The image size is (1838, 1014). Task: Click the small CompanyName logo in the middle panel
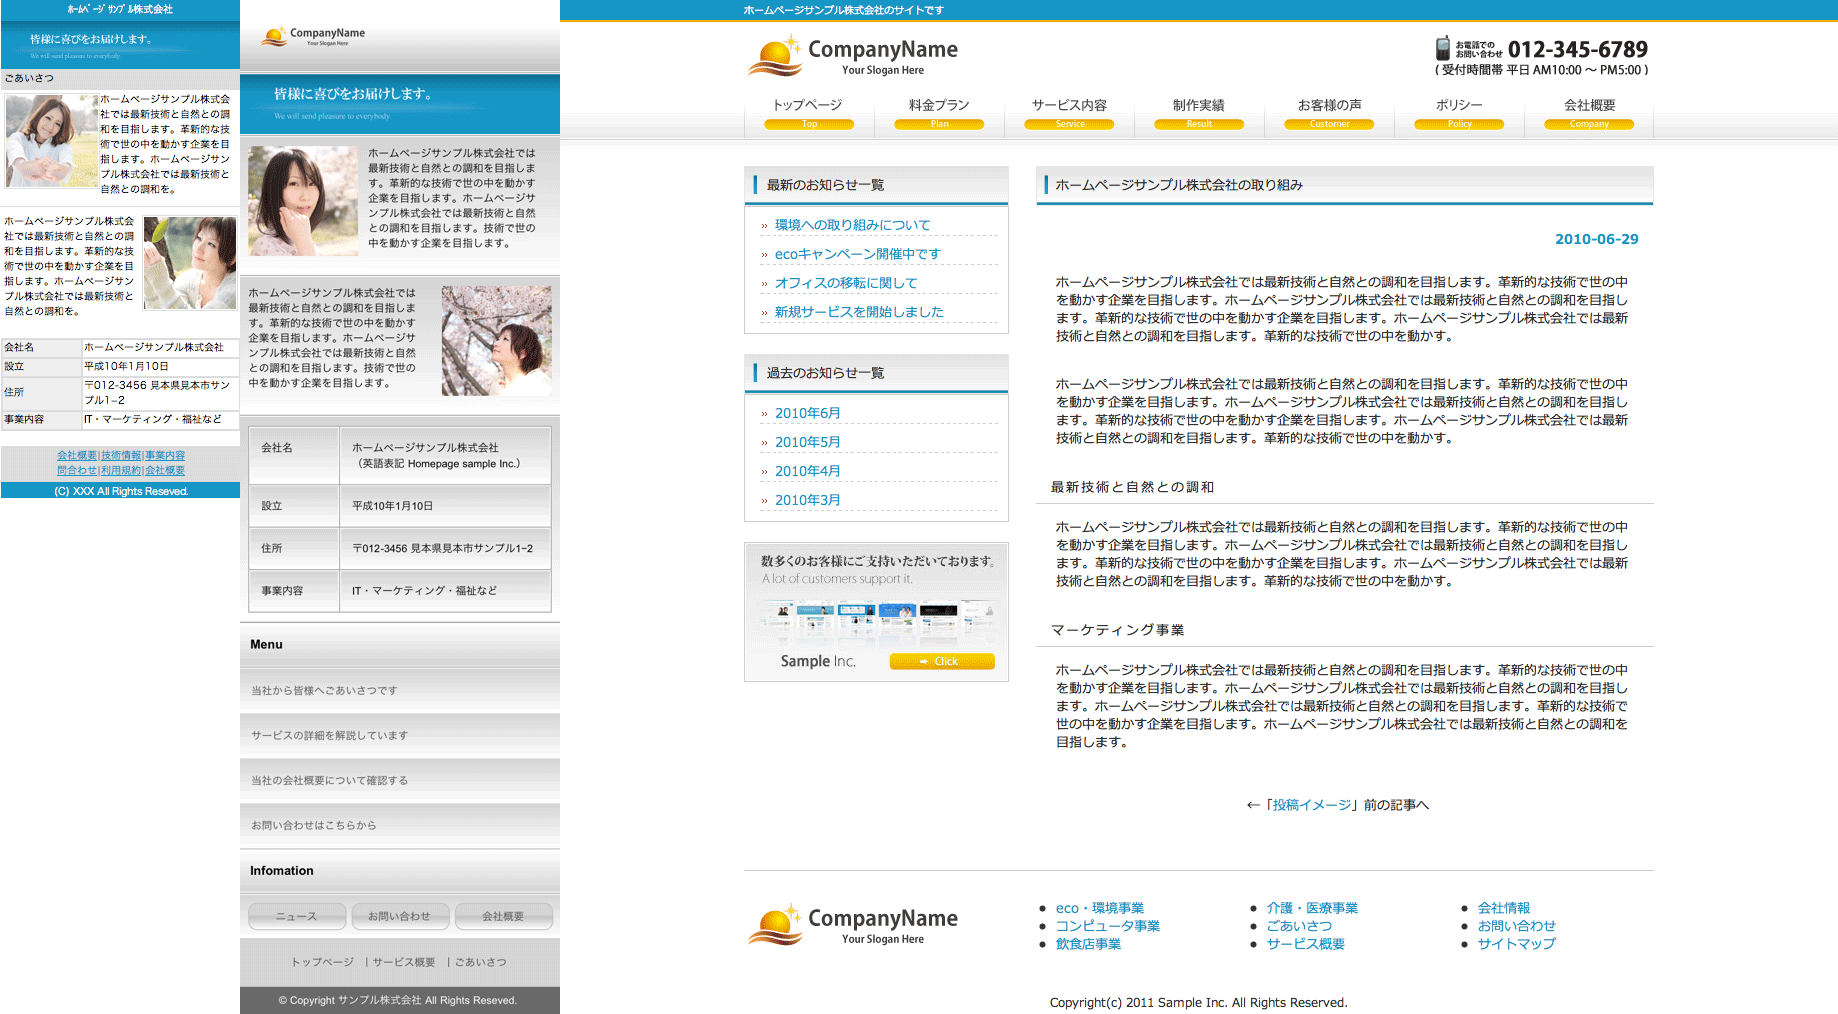pyautogui.click(x=312, y=37)
